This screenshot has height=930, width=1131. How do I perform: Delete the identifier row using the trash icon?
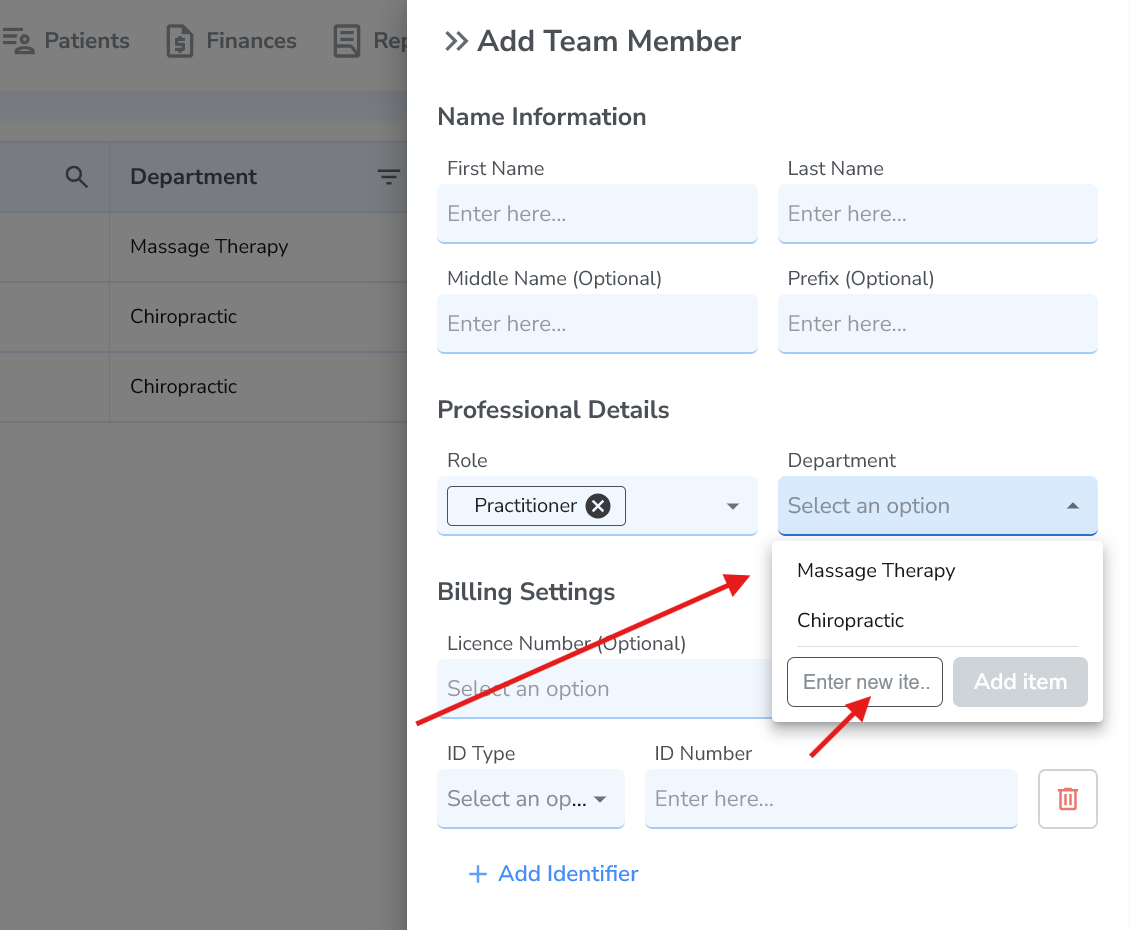pos(1067,798)
